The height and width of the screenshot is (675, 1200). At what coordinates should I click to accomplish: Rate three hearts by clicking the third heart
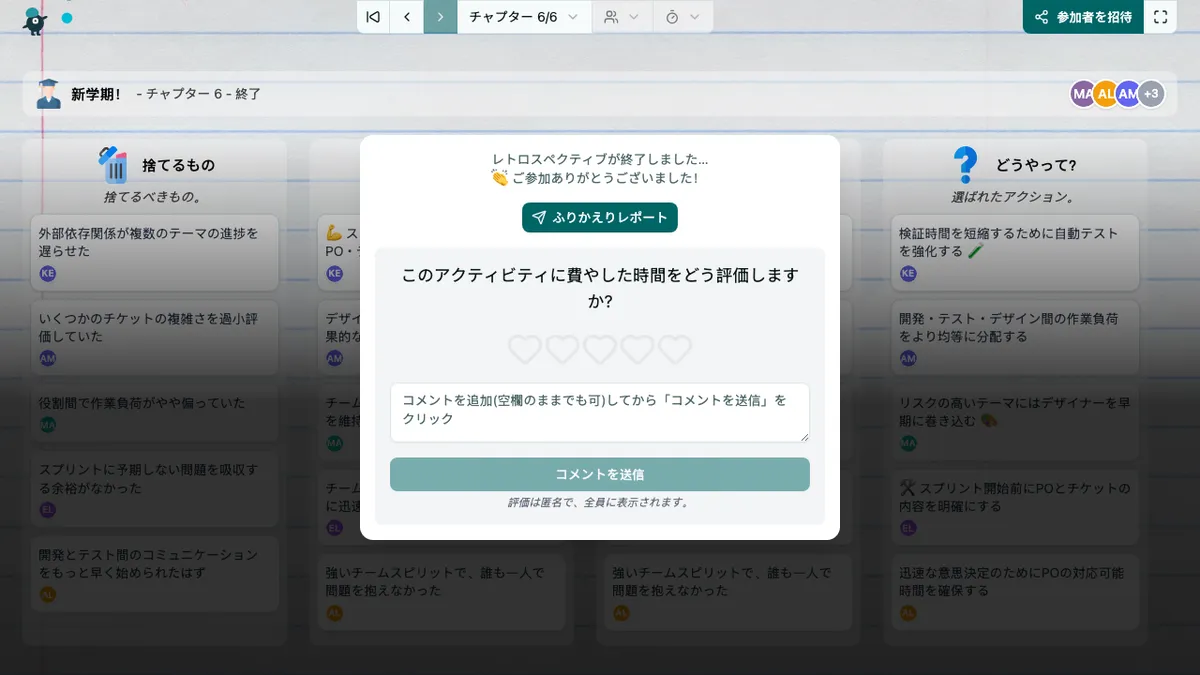click(600, 350)
